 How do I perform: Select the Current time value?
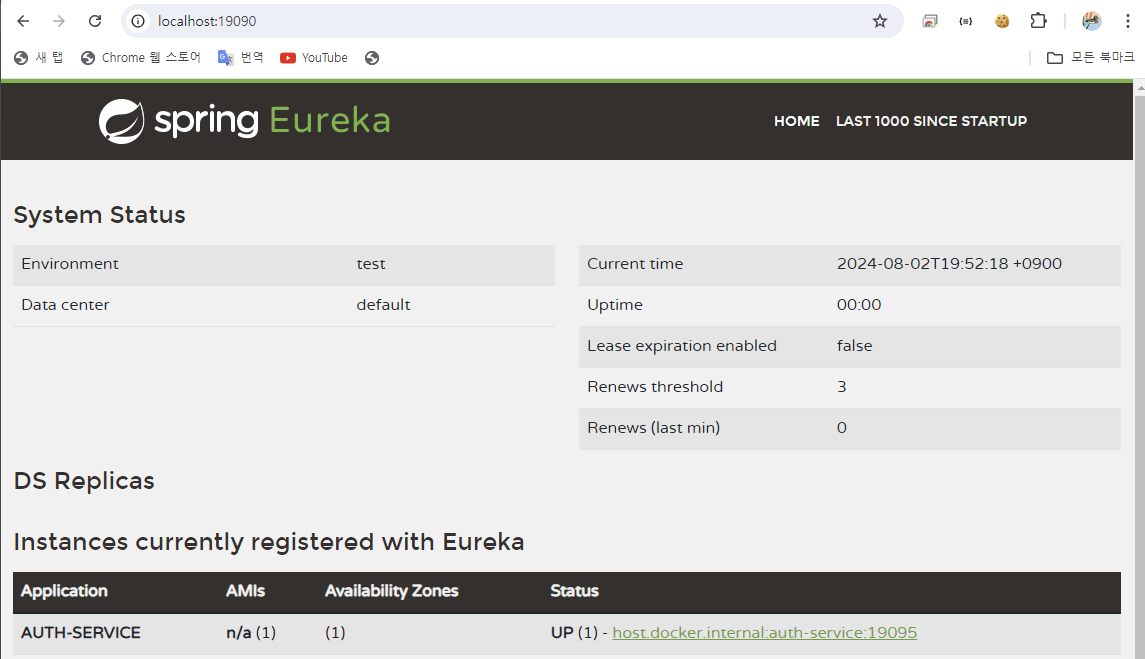click(x=949, y=264)
